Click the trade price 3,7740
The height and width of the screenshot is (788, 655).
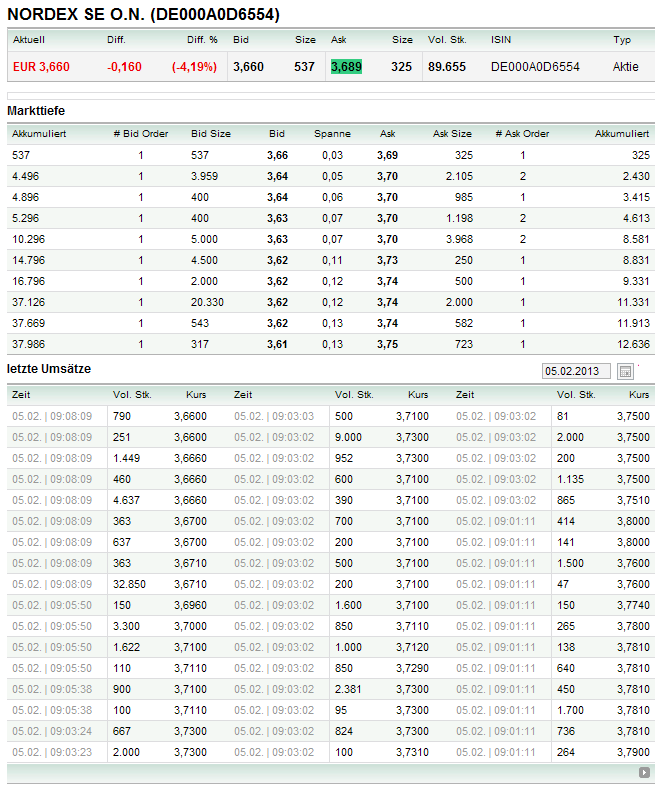tap(633, 606)
